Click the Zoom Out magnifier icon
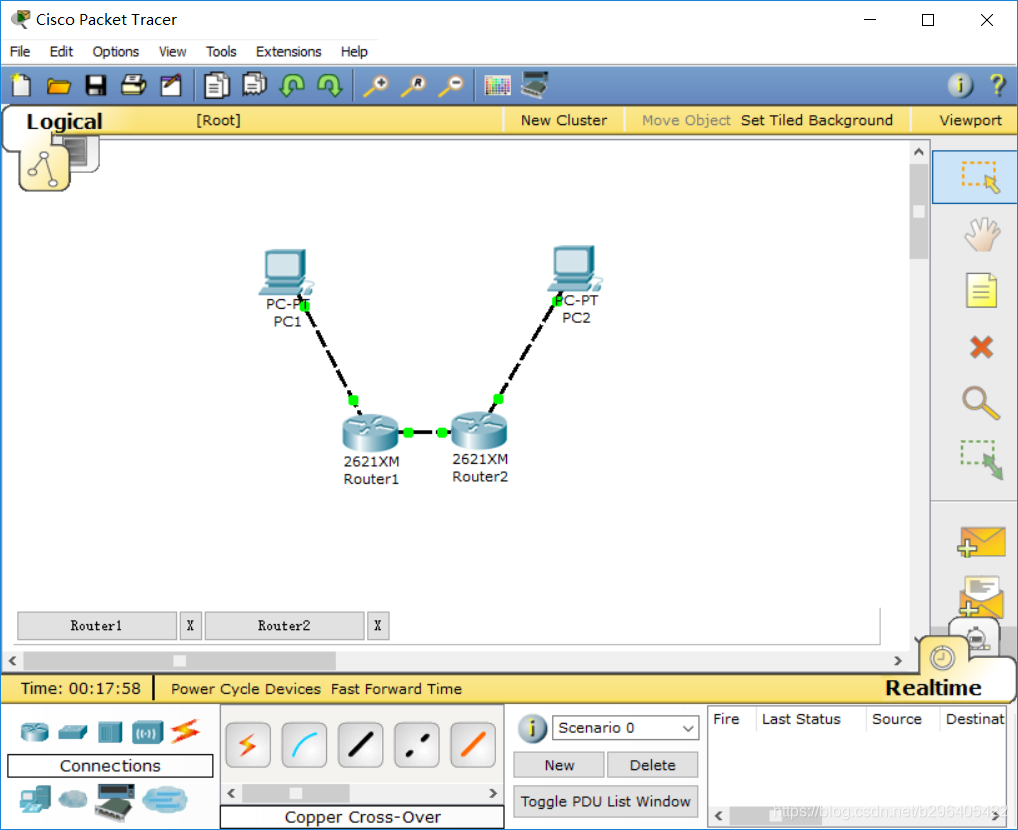Viewport: 1018px width, 830px height. (x=451, y=86)
